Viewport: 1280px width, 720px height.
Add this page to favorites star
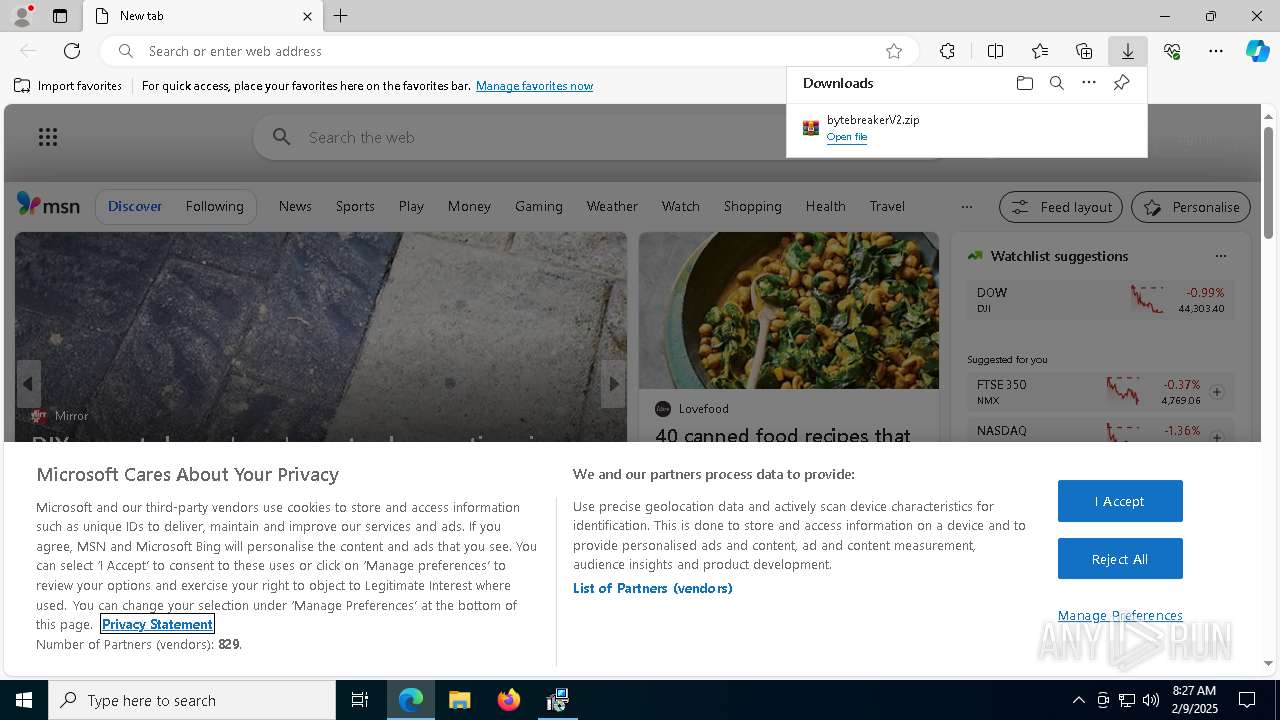[x=894, y=51]
